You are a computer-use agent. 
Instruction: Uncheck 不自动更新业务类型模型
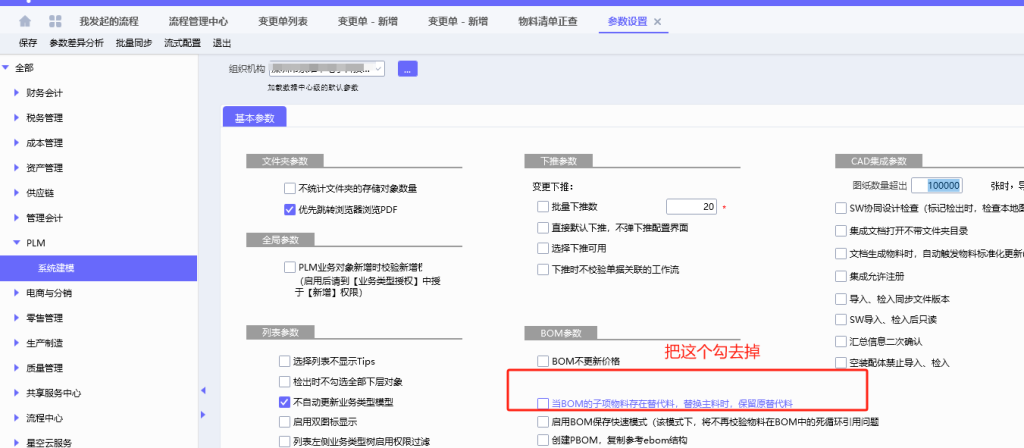click(284, 402)
